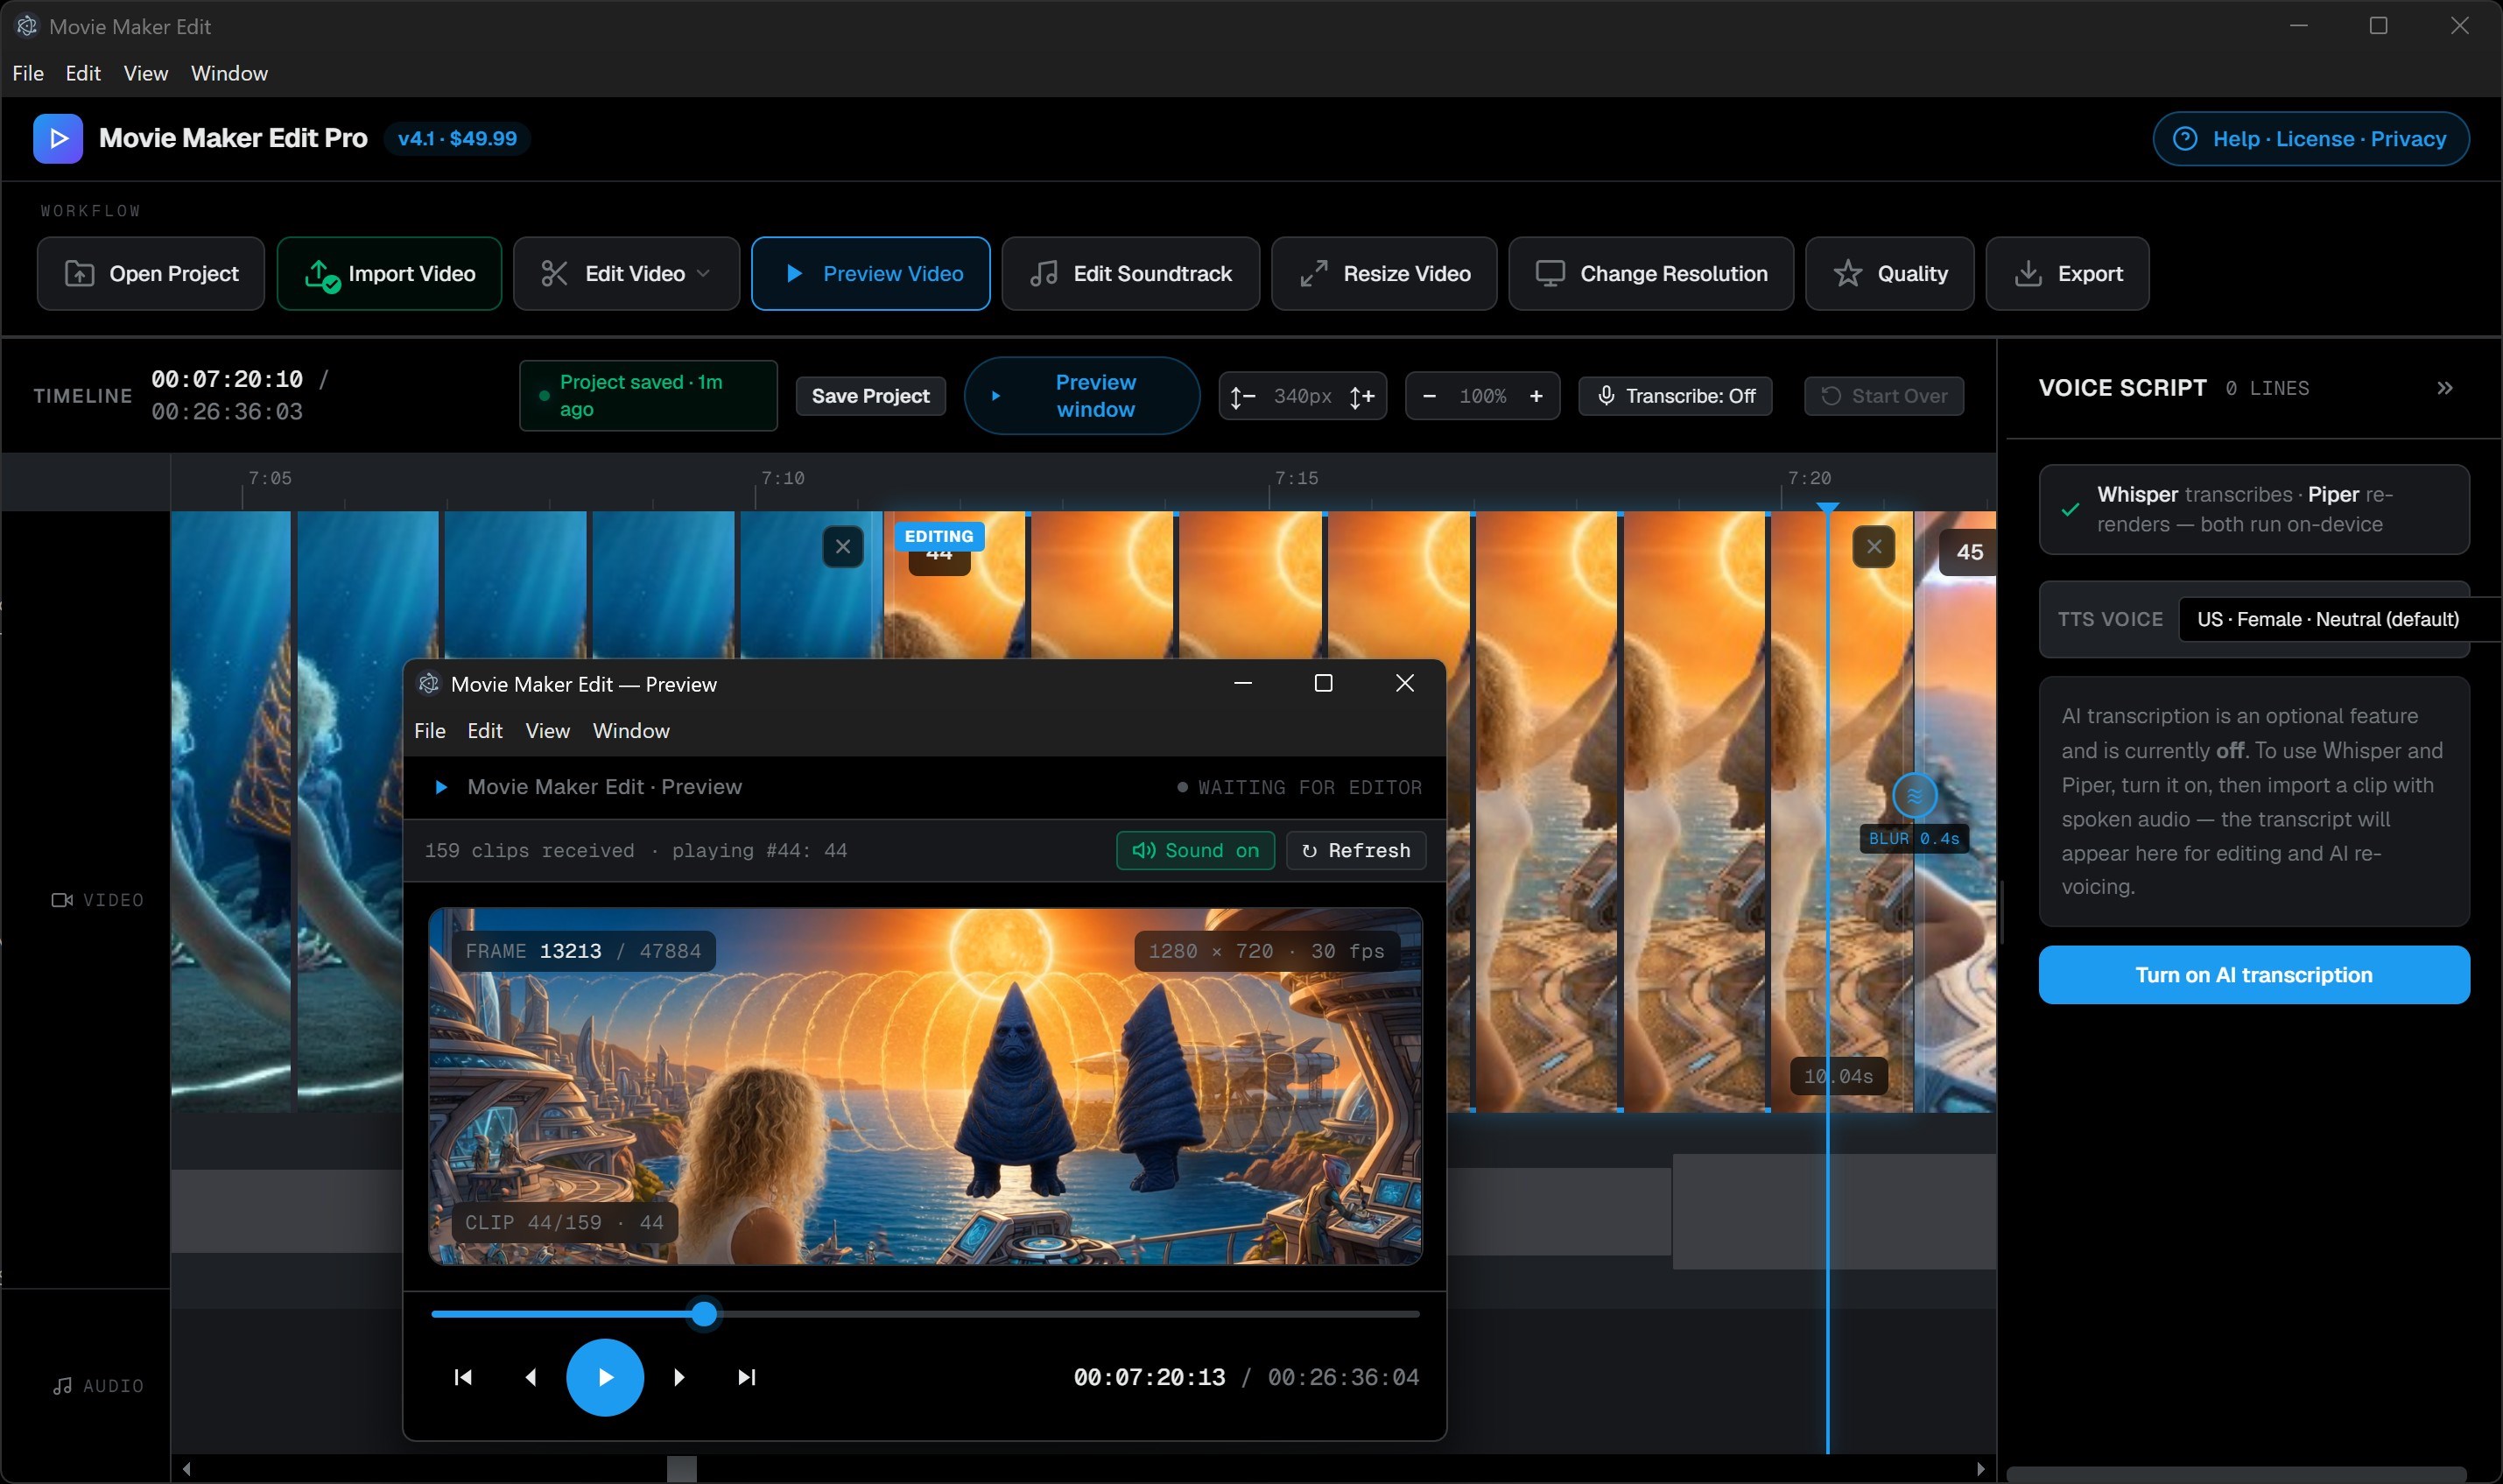Remove the clip before clip 44
Viewport: 2503px width, 1484px height.
pyautogui.click(x=843, y=547)
